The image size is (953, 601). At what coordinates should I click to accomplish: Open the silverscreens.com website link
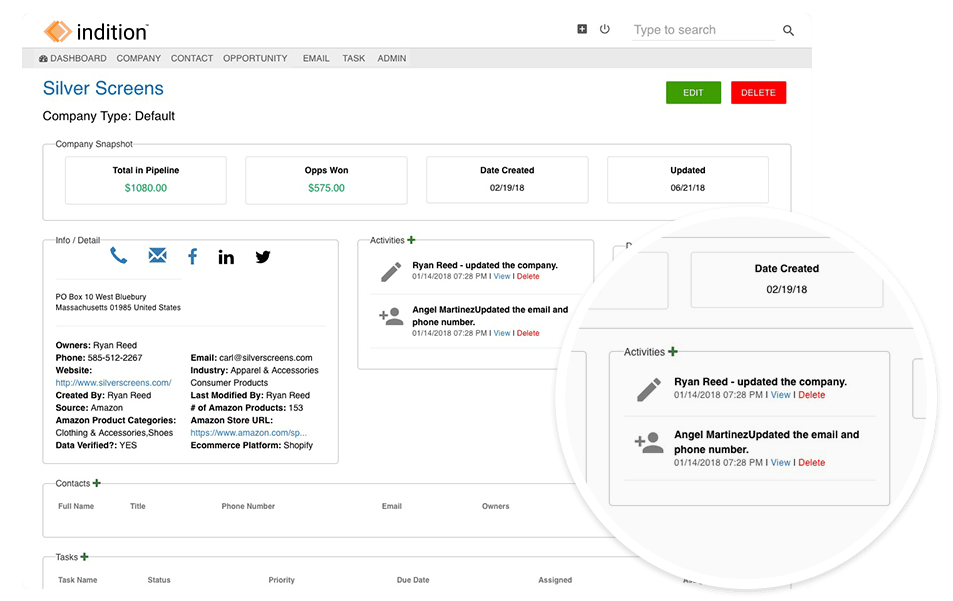click(x=113, y=383)
